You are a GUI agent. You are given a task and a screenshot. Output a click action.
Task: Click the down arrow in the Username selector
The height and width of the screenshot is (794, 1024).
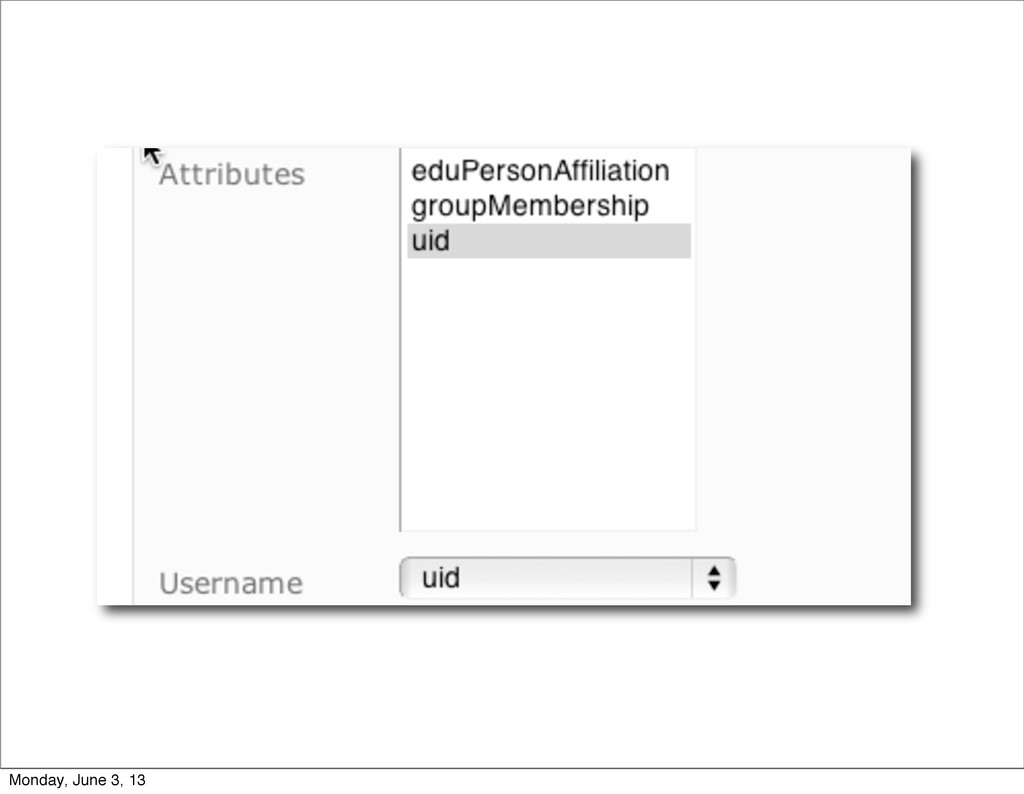tap(714, 586)
